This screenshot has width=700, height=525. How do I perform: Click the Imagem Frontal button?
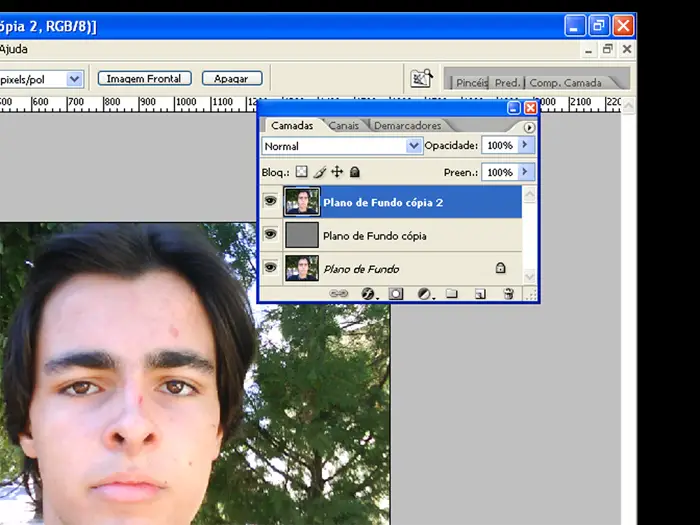(143, 78)
